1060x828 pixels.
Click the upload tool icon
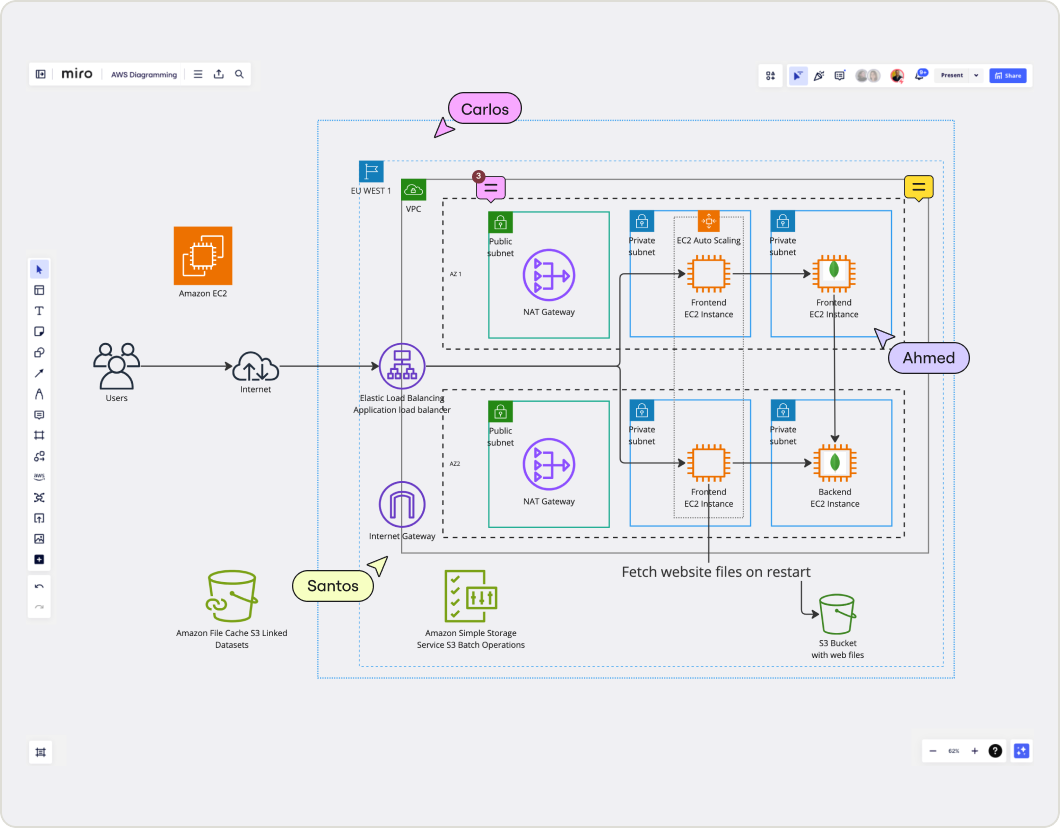(x=39, y=518)
